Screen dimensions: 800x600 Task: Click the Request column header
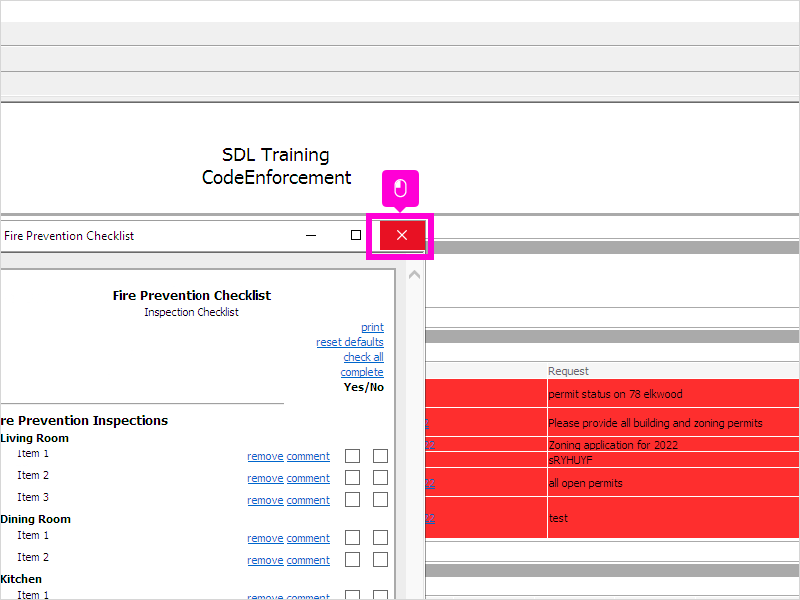tap(568, 371)
